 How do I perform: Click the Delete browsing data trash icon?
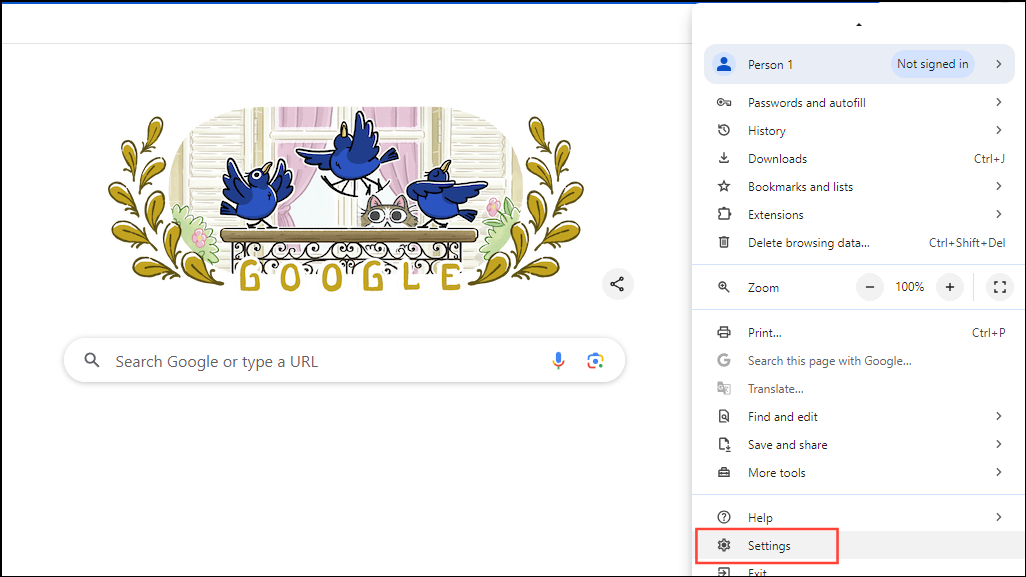[x=725, y=242]
